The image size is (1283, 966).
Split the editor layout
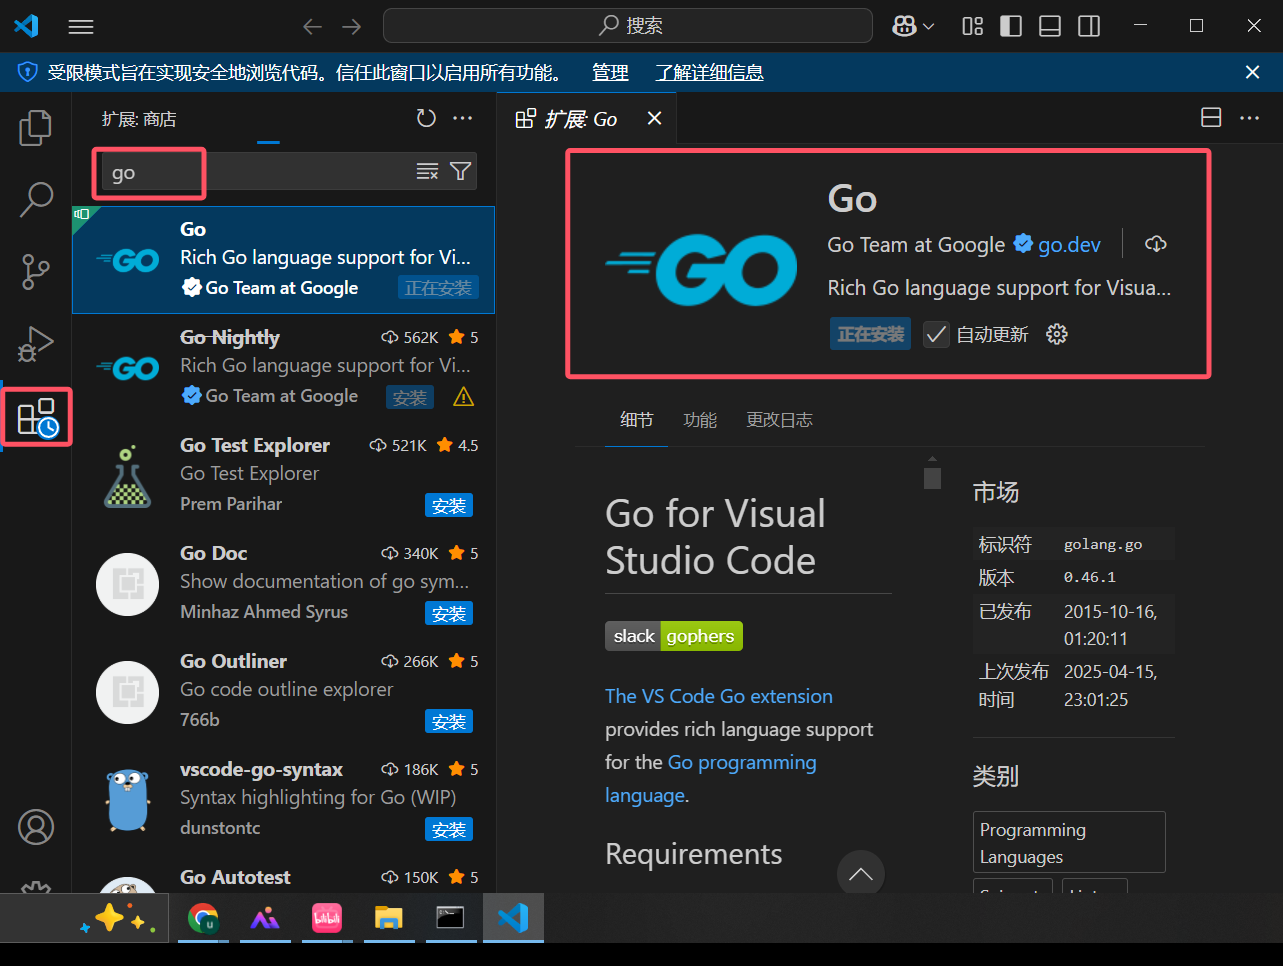point(1211,118)
